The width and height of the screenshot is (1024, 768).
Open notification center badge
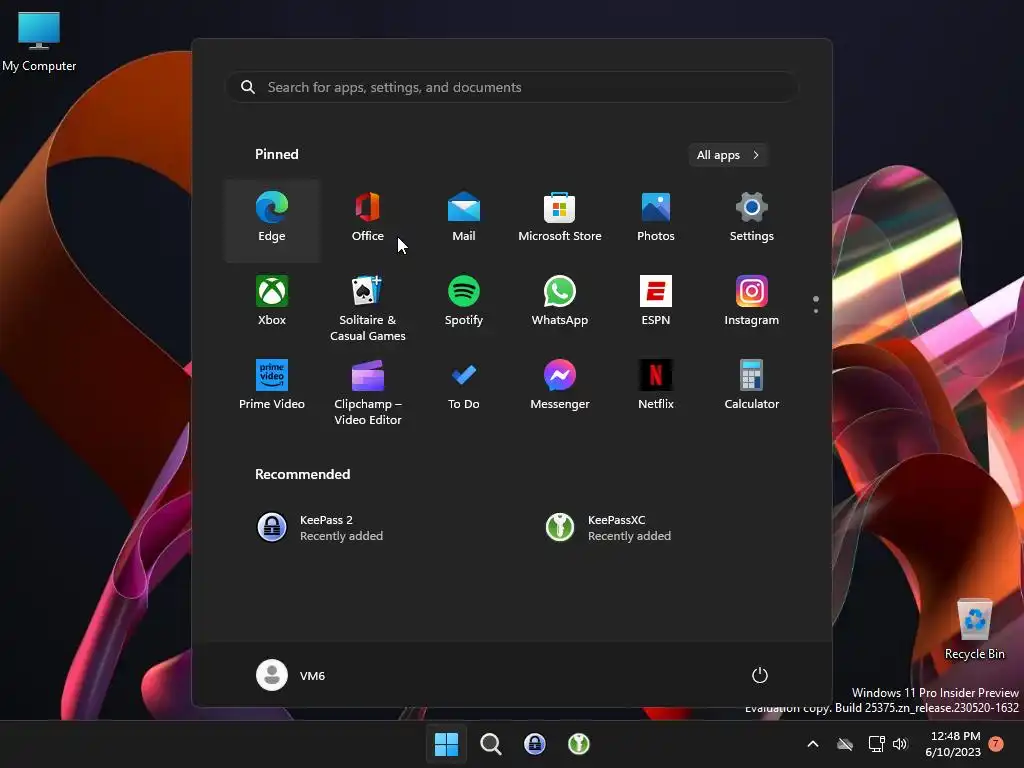pyautogui.click(x=996, y=744)
